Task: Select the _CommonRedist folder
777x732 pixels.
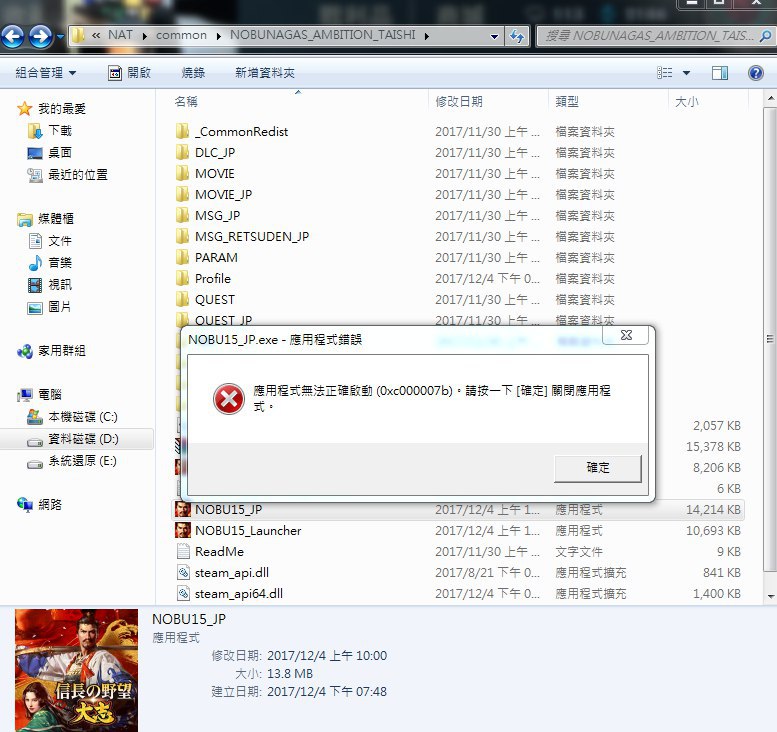Action: pos(241,132)
